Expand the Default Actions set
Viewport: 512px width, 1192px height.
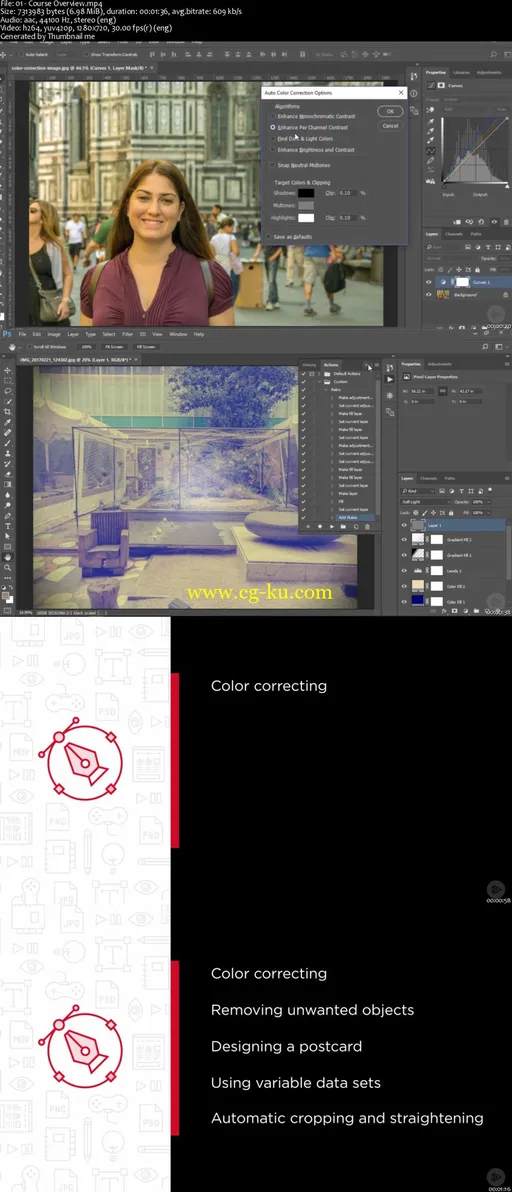pos(319,373)
